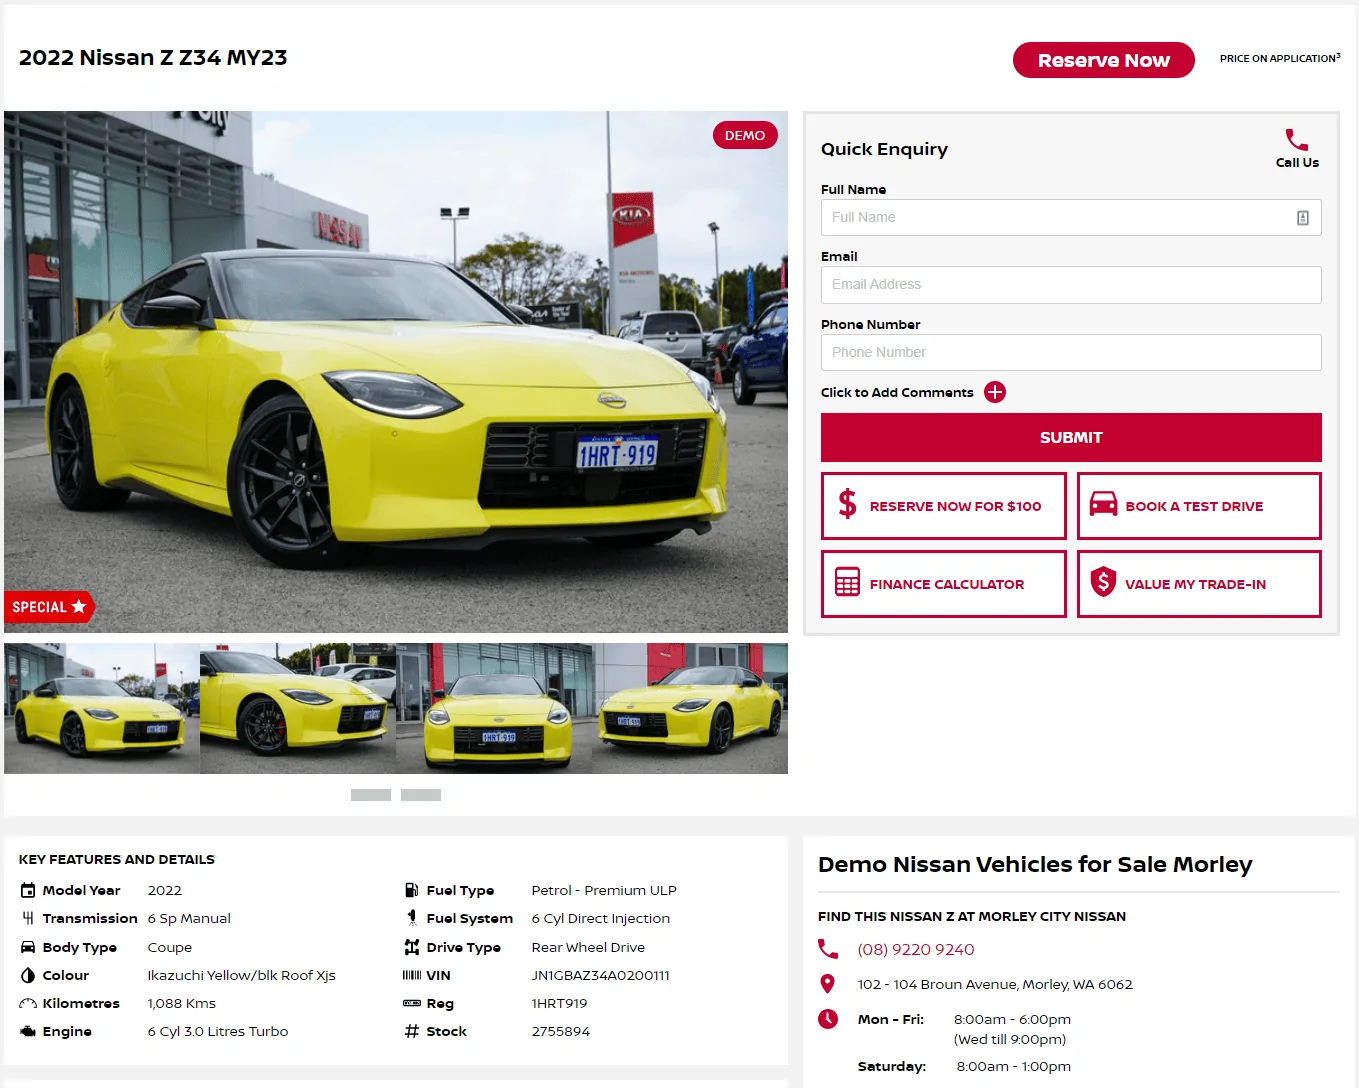Click the barcode icon beside VIN

coord(412,975)
